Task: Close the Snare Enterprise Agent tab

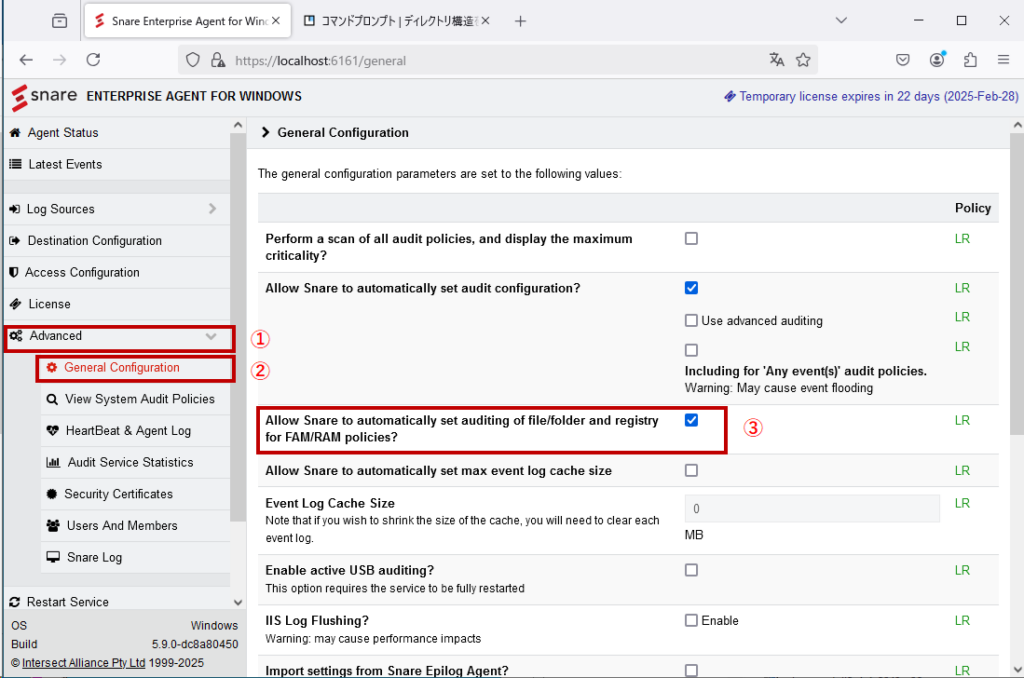Action: click(276, 21)
